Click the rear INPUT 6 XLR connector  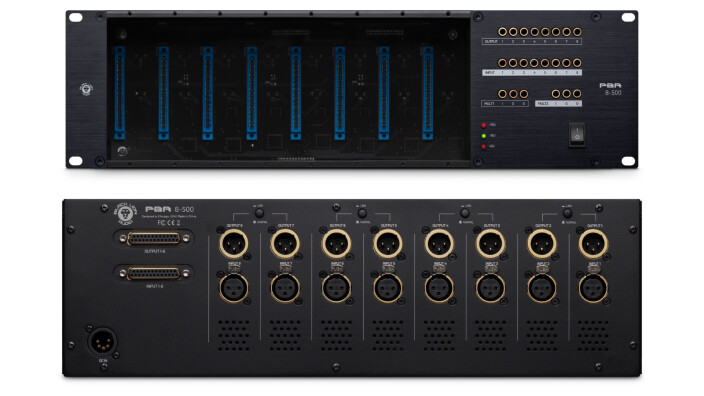337,288
